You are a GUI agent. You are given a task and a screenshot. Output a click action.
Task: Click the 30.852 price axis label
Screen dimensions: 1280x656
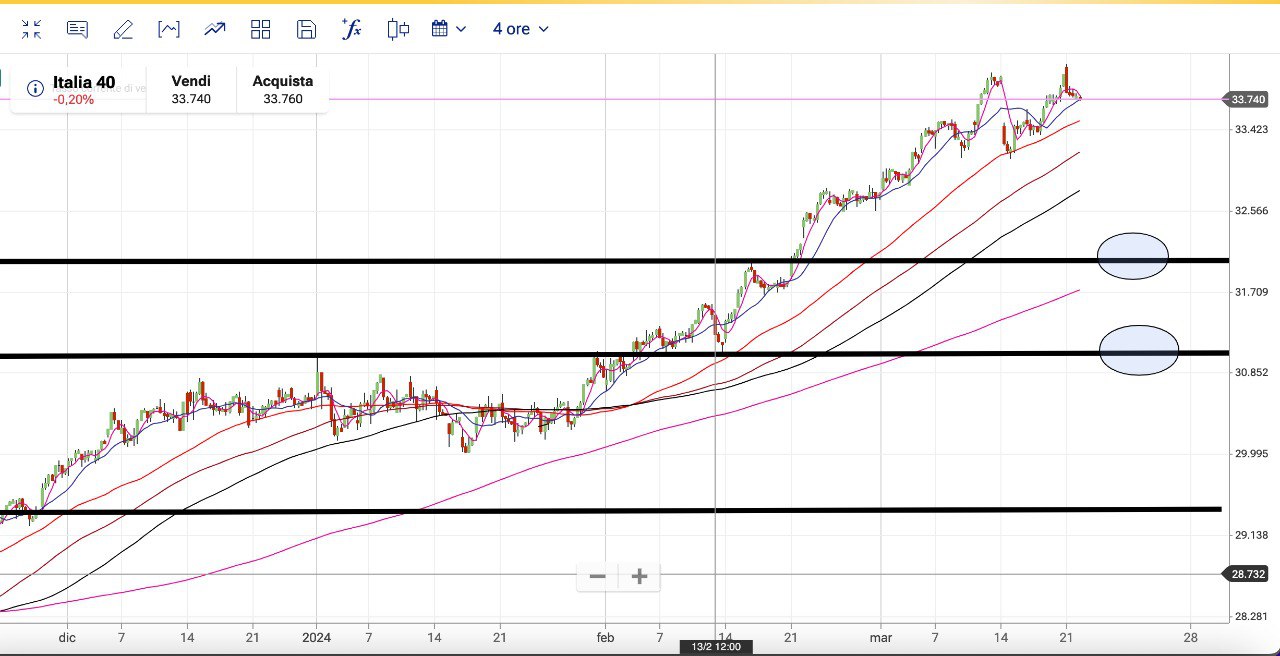point(1250,372)
